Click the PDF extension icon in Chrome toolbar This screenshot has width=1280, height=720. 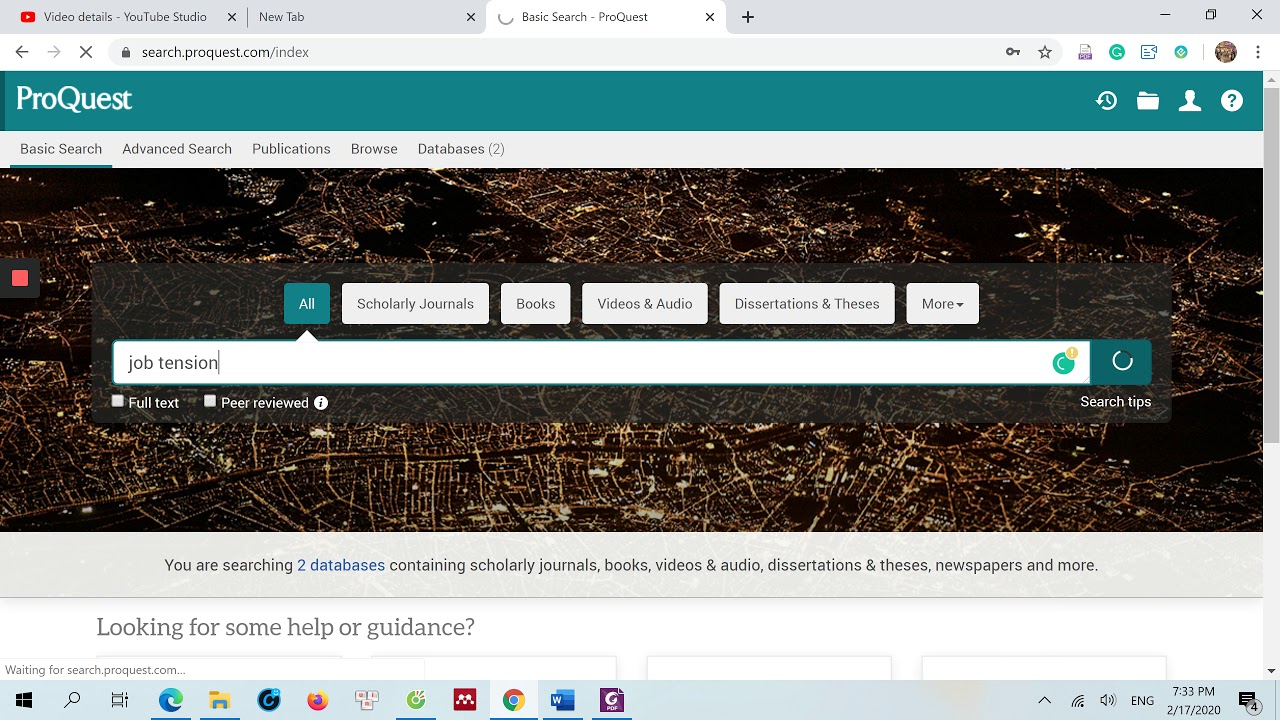1085,52
